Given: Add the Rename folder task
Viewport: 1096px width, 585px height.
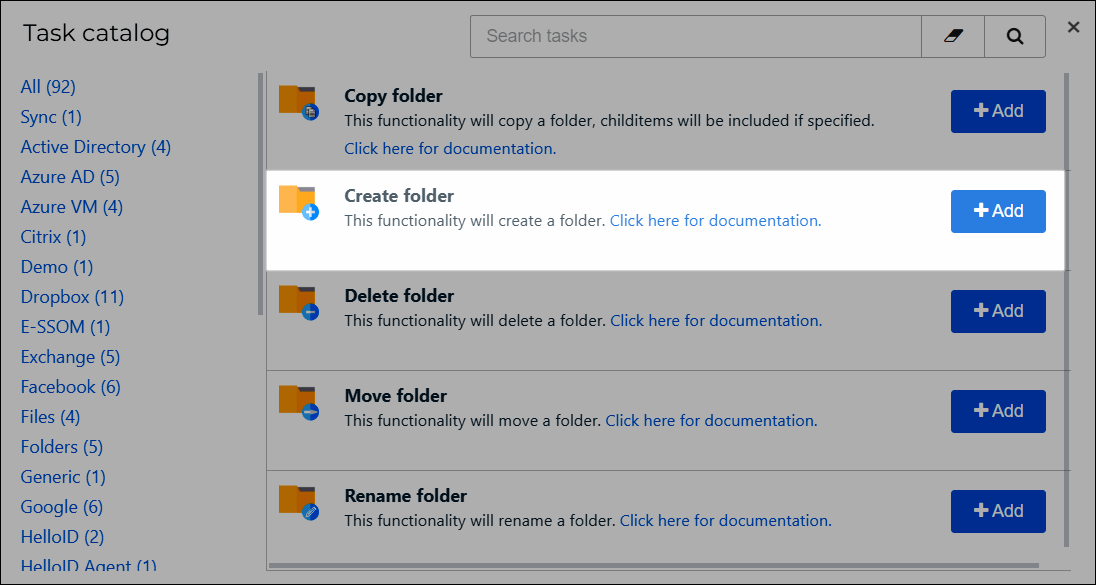Looking at the screenshot, I should click(x=998, y=511).
